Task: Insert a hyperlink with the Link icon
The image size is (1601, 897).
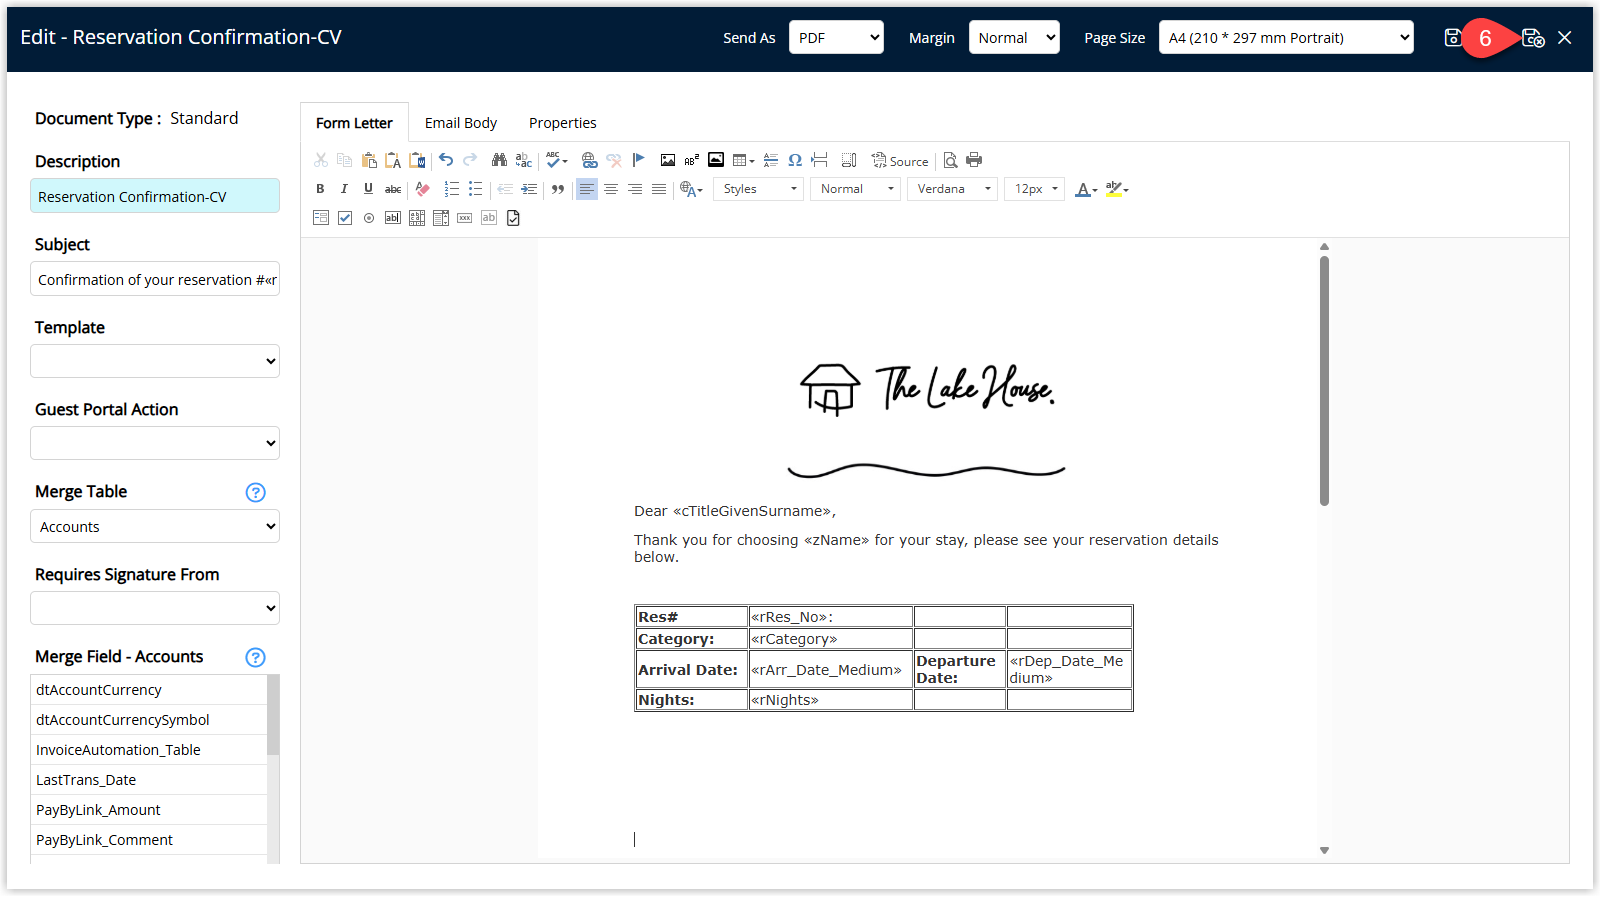Action: tap(589, 160)
